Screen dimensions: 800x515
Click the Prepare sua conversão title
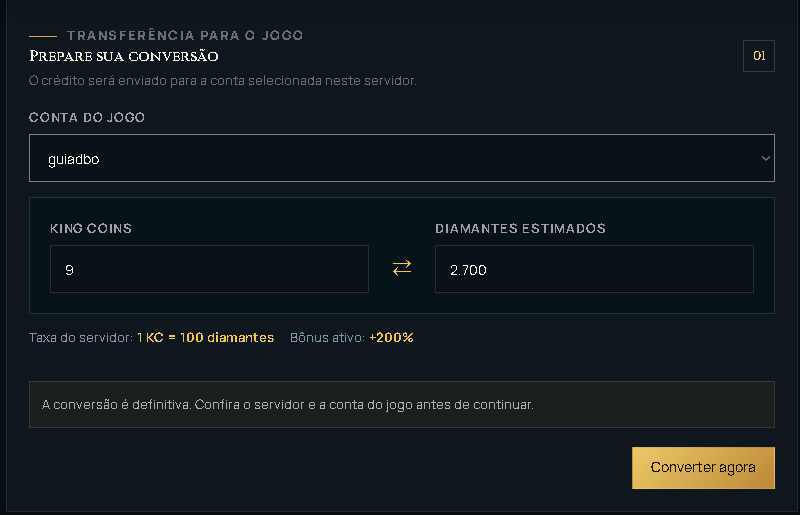click(123, 56)
